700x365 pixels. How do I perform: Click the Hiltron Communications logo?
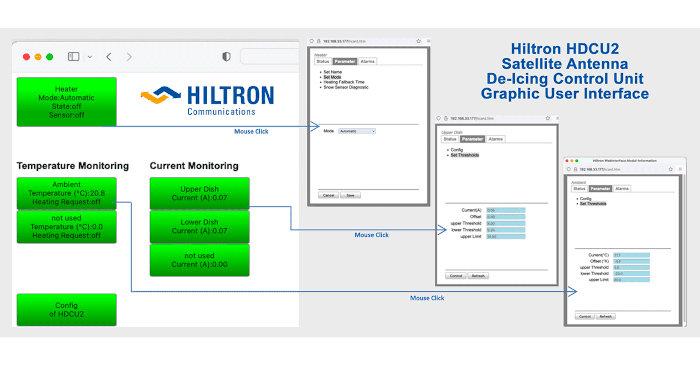click(x=208, y=101)
